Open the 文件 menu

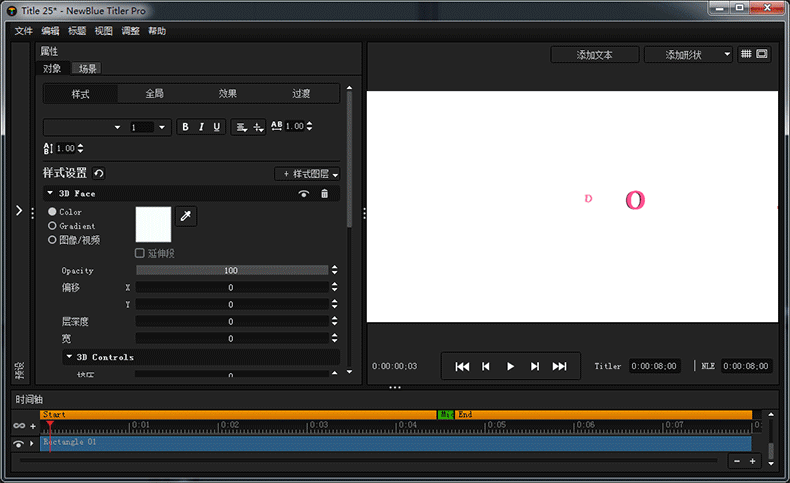coord(24,31)
